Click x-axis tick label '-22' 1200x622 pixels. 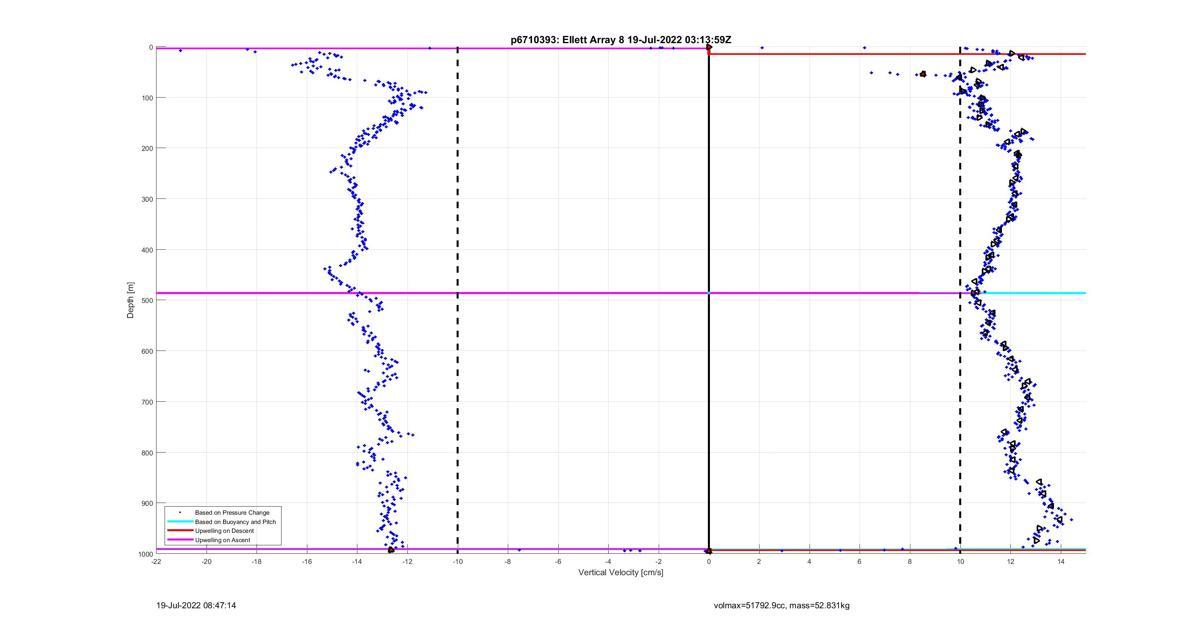pyautogui.click(x=156, y=561)
